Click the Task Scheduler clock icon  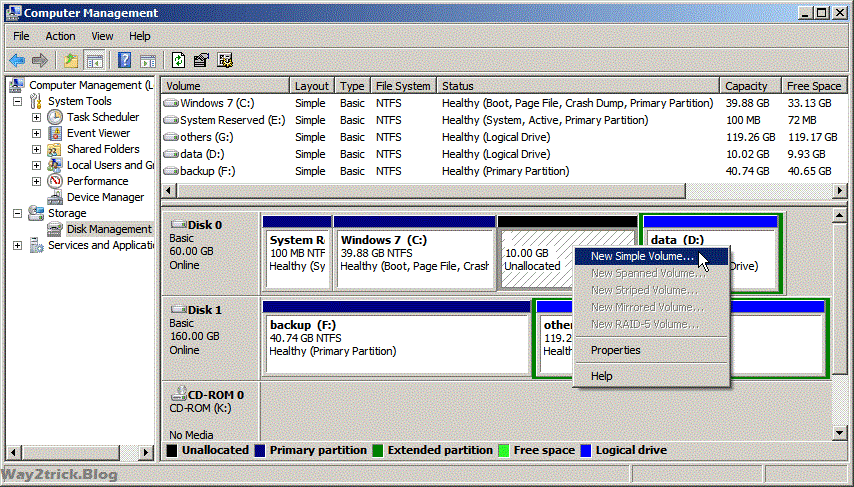tap(54, 117)
